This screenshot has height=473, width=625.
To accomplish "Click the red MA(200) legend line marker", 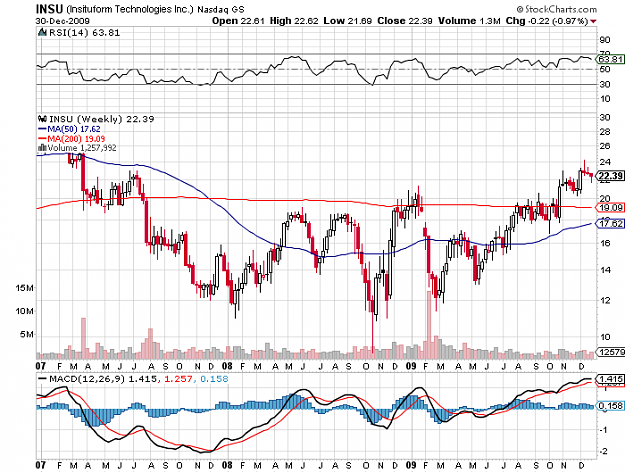I will [42, 139].
